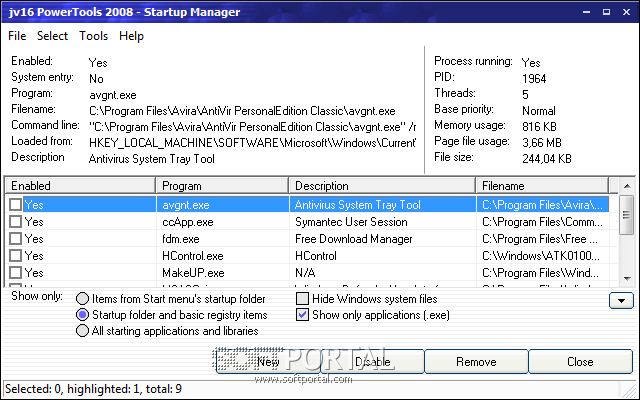Screen dimensions: 640x400
Task: Sort list by Description column header
Action: (382, 186)
